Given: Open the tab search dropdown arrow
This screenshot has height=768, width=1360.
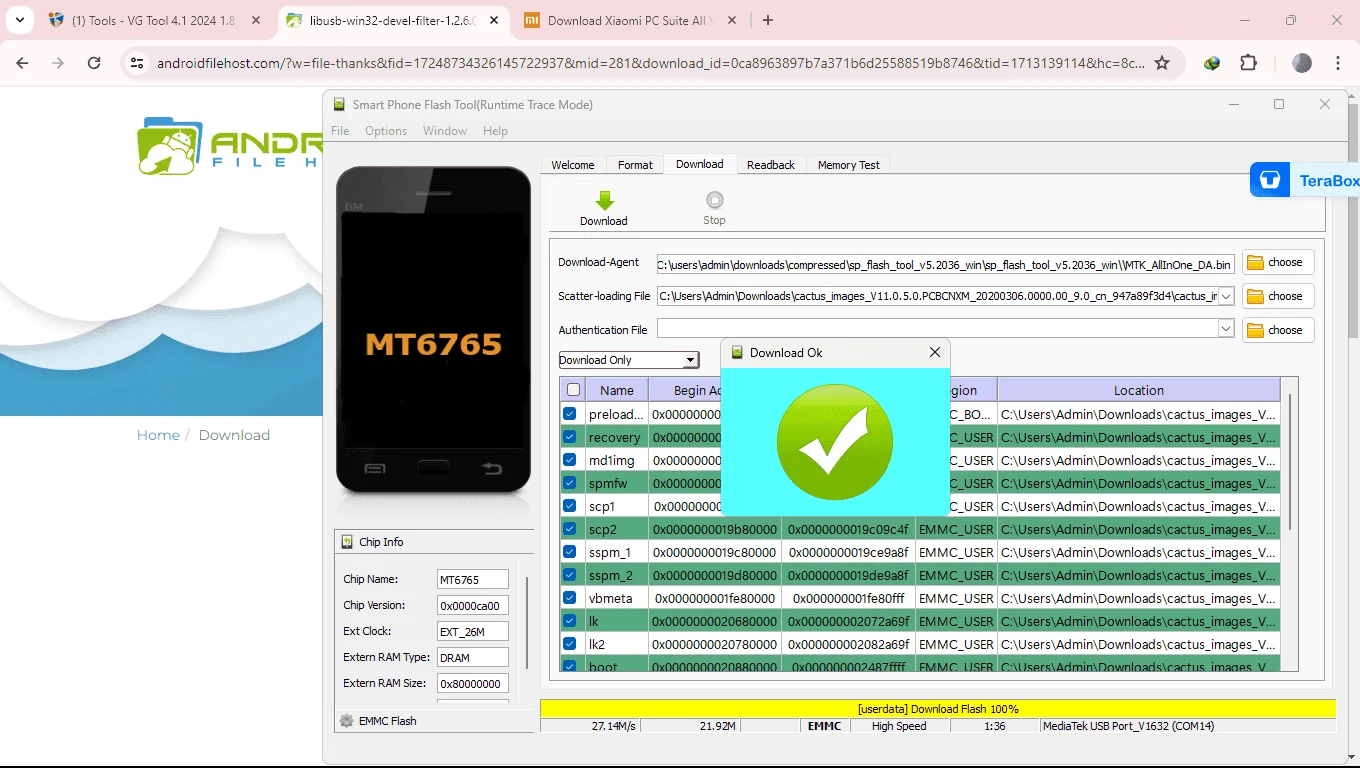Looking at the screenshot, I should pyautogui.click(x=19, y=20).
